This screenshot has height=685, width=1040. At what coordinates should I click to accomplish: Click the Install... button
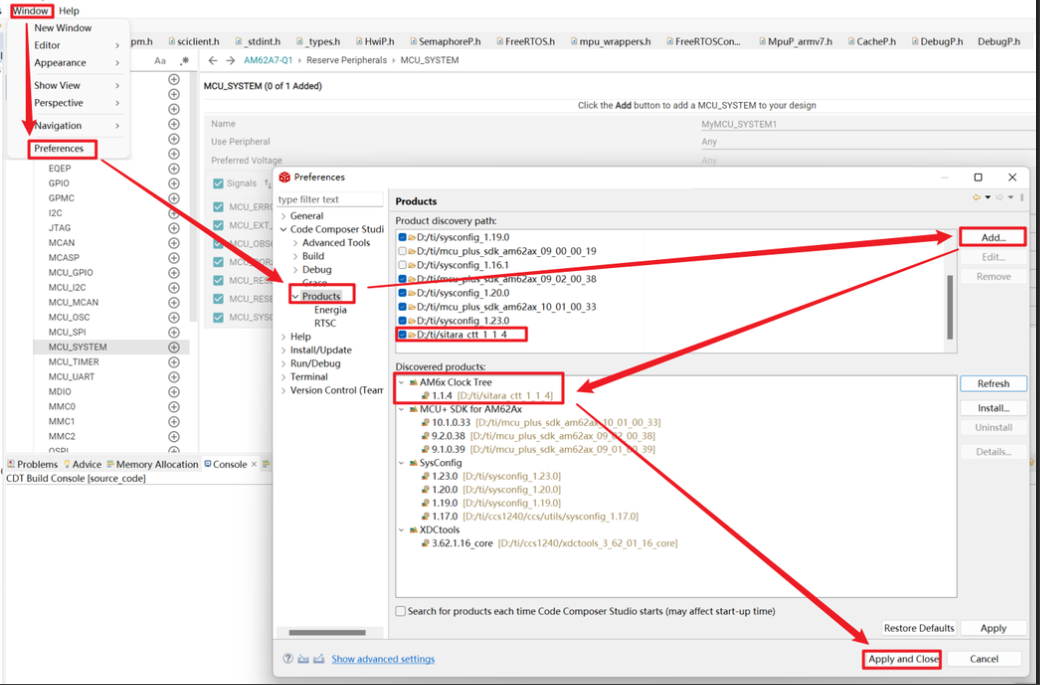[x=993, y=408]
